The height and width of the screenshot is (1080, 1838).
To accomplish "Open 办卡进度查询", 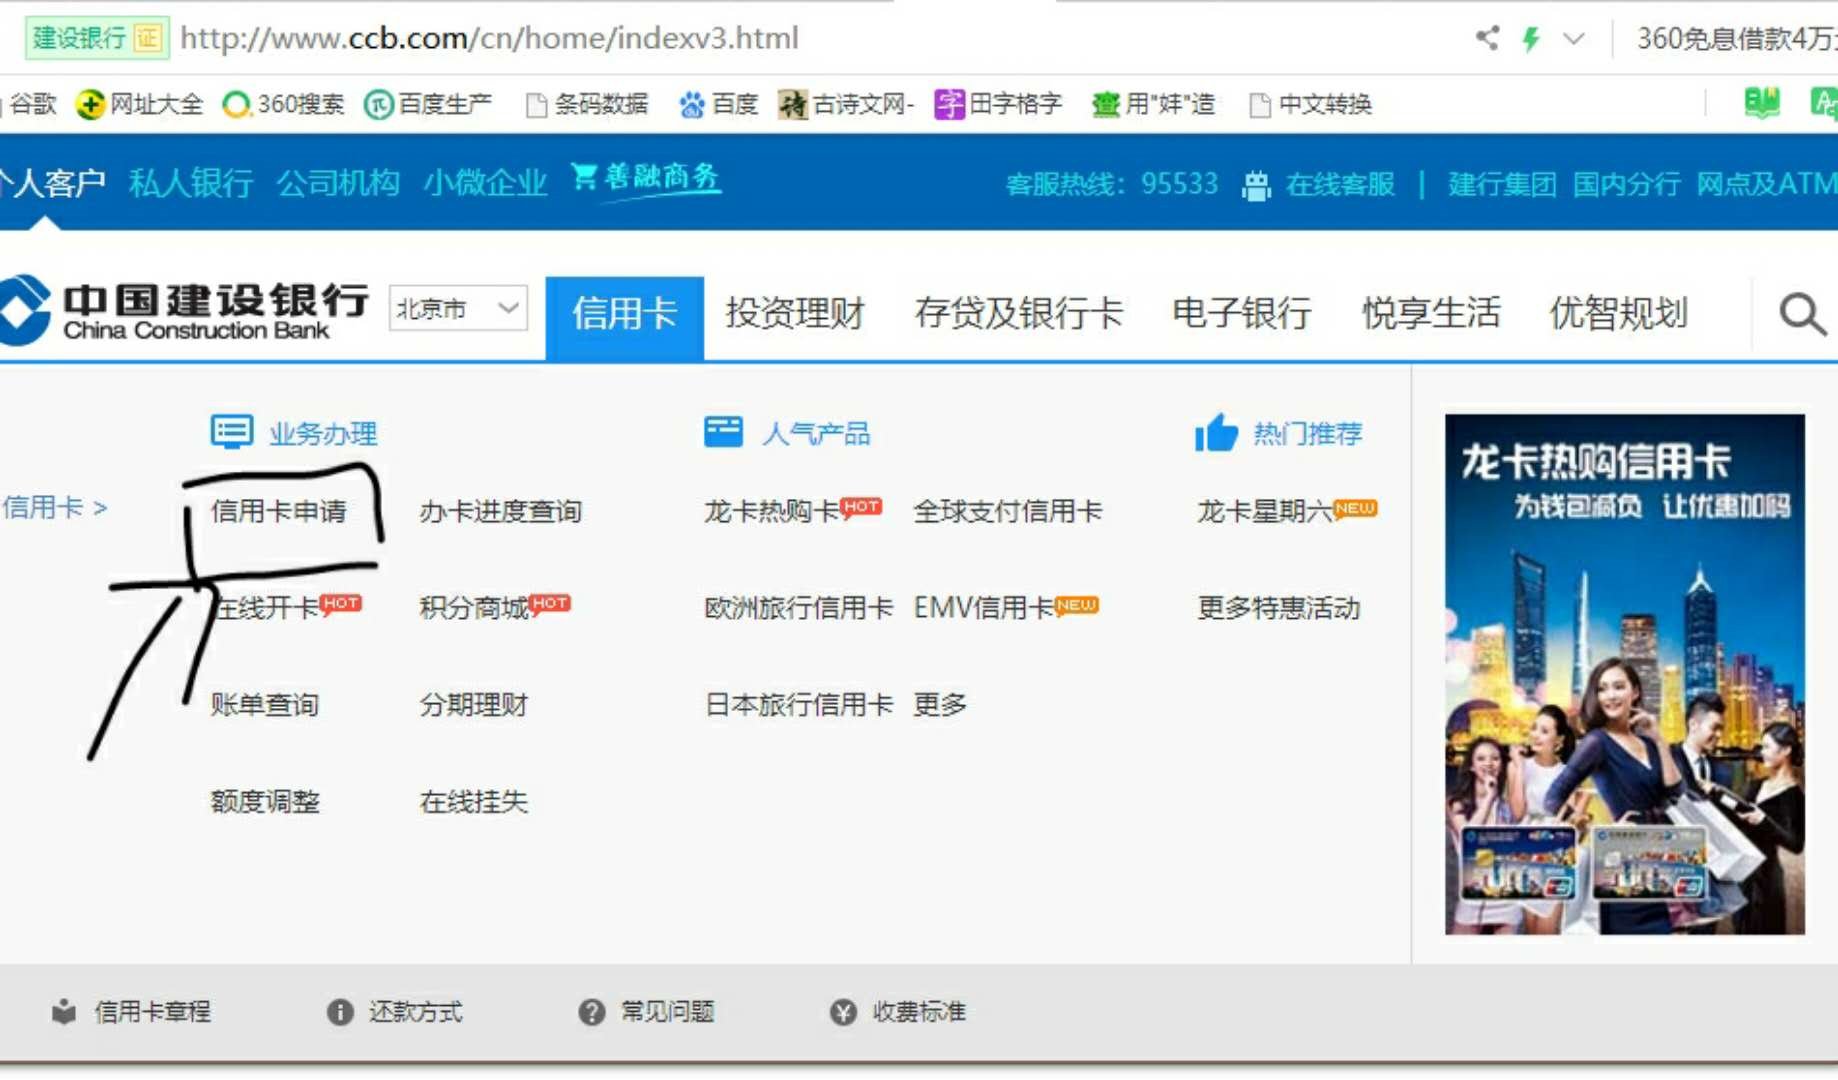I will pos(500,511).
